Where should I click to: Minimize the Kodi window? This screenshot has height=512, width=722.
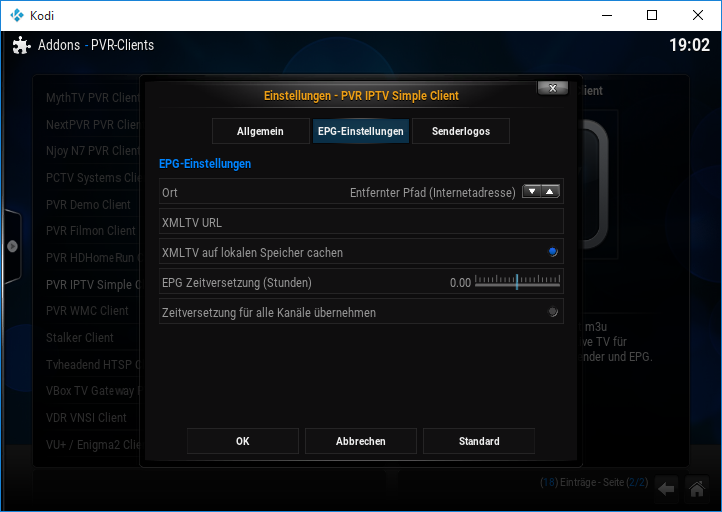pyautogui.click(x=607, y=15)
